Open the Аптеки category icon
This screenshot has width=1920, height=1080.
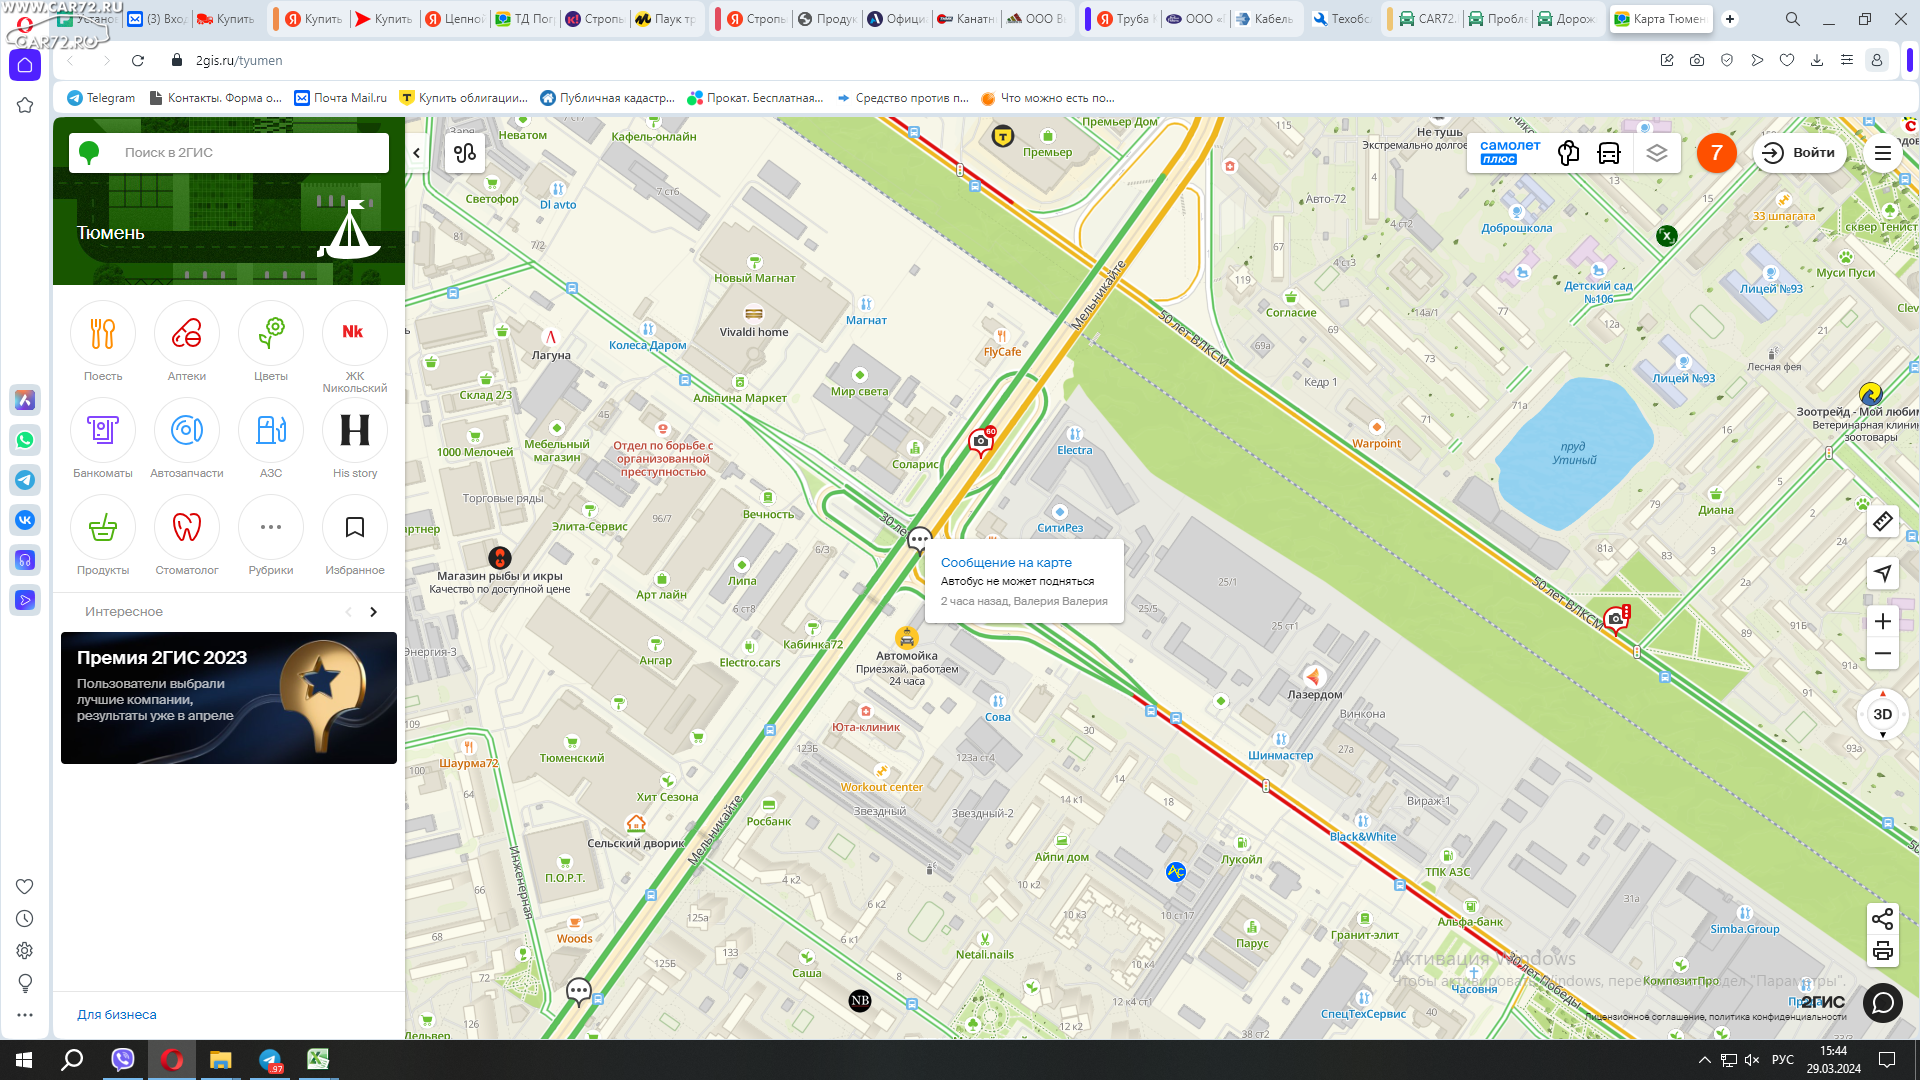[187, 333]
